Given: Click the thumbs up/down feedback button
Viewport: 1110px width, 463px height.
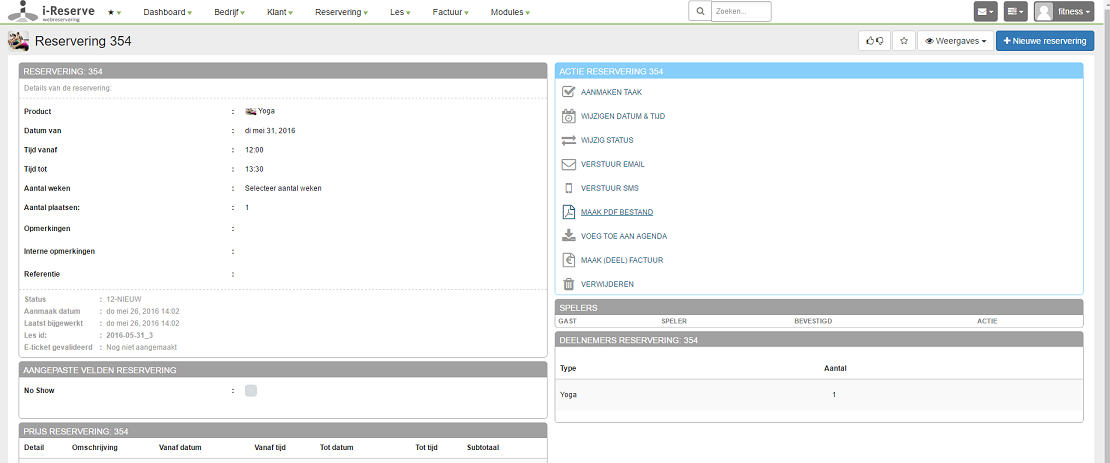Looking at the screenshot, I should (874, 41).
